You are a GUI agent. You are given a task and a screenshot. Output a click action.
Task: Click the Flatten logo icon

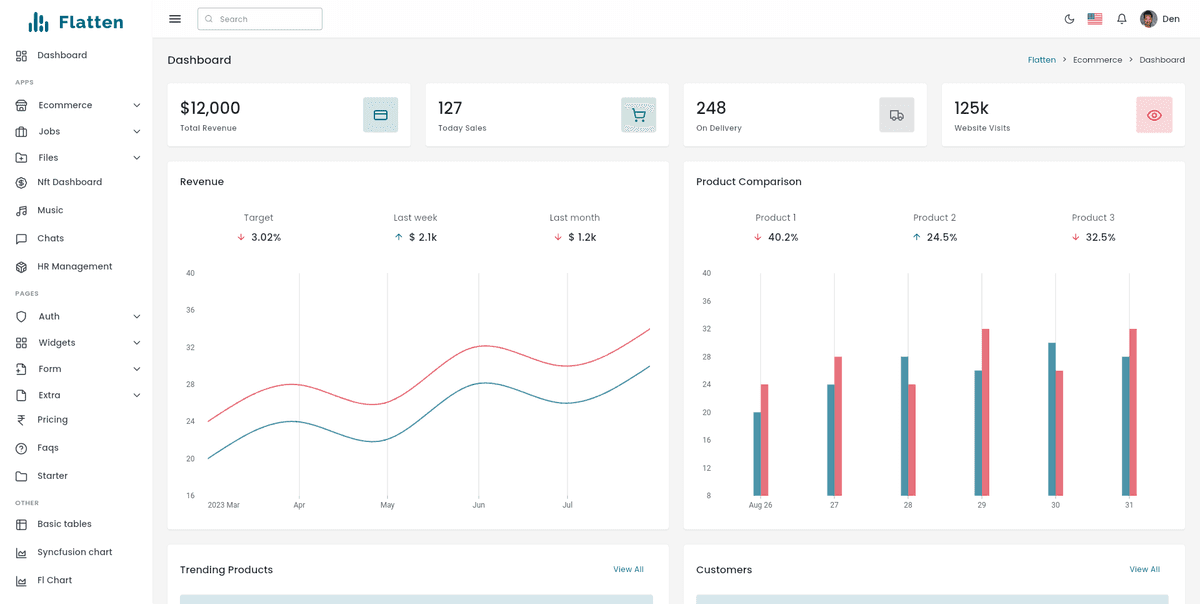(x=39, y=22)
